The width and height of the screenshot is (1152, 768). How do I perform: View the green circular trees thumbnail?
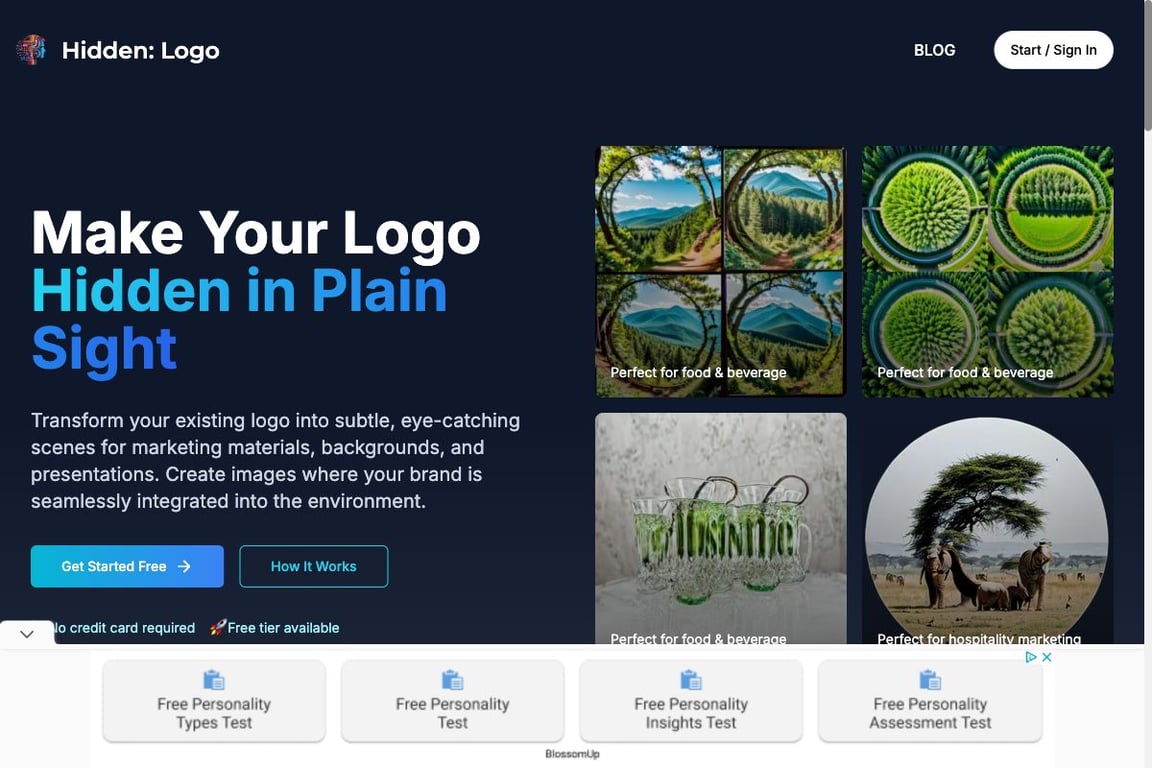coord(987,271)
